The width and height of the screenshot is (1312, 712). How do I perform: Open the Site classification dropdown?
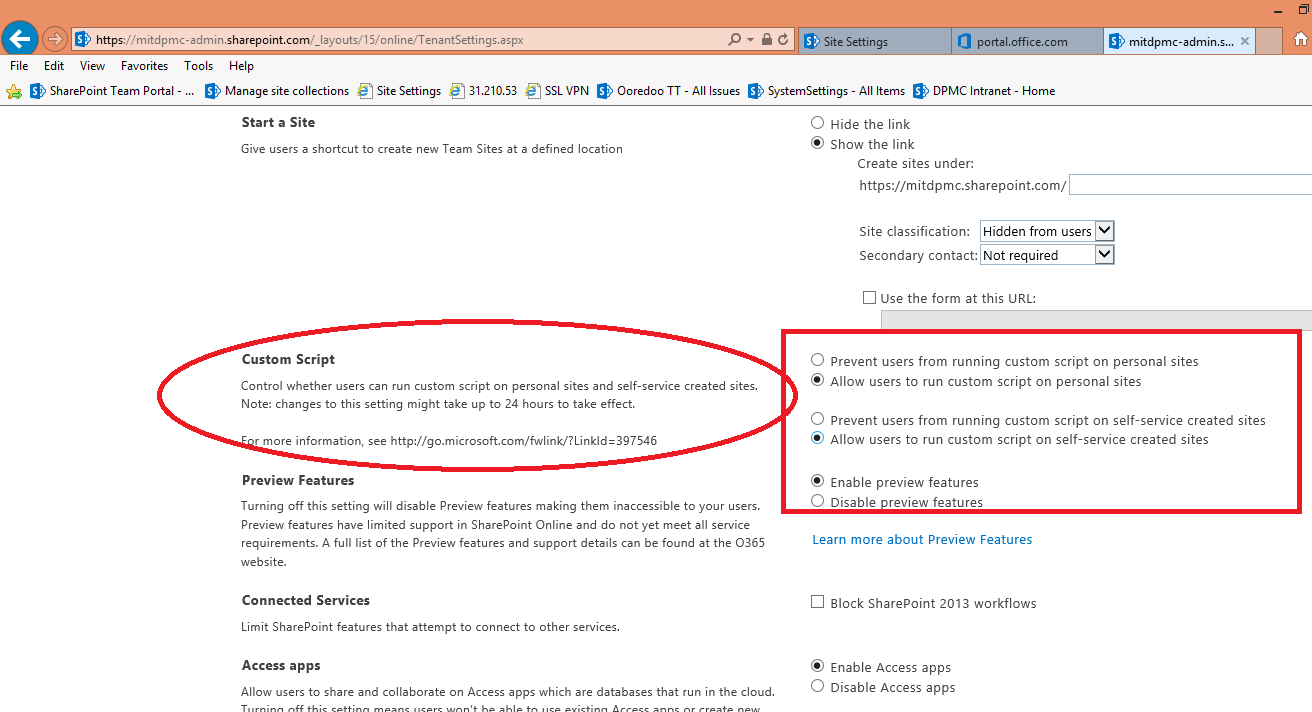(1104, 231)
